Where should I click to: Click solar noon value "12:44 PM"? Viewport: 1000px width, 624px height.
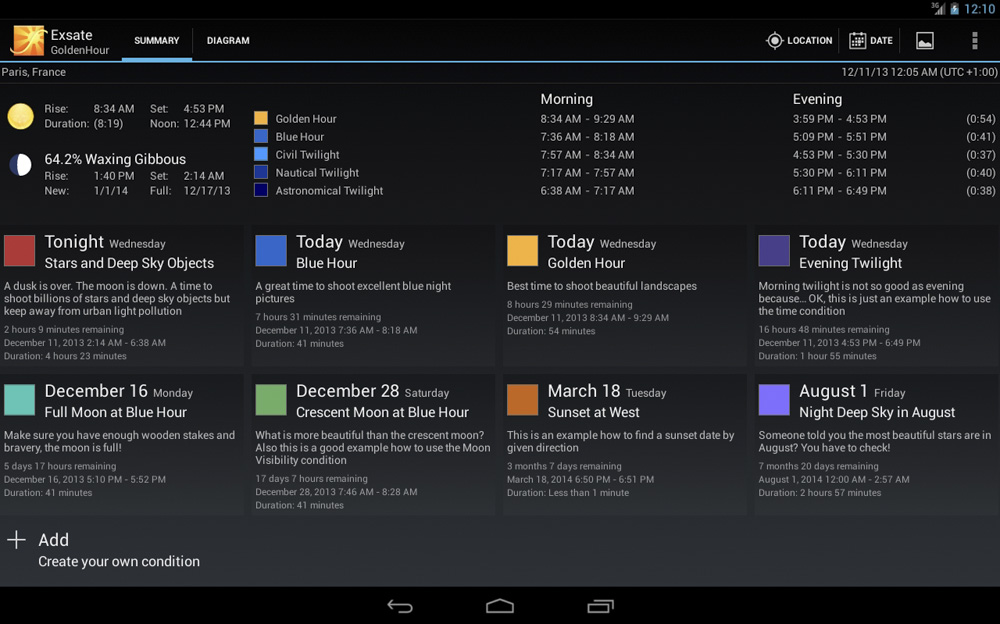[207, 124]
